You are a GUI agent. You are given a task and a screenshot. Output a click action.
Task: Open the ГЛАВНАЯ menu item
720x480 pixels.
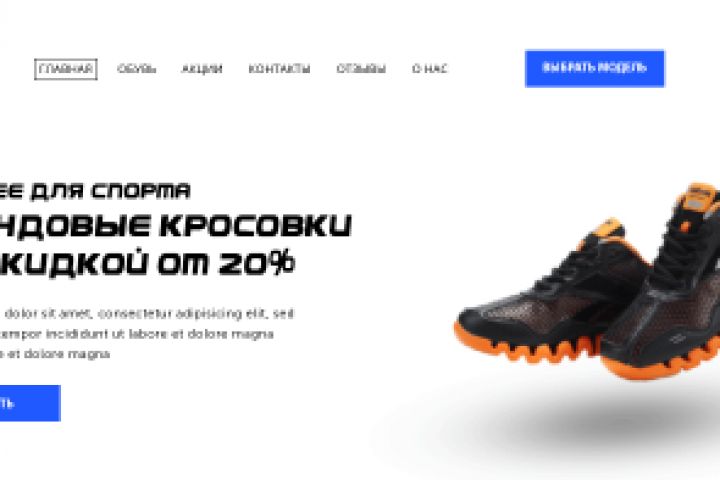click(66, 69)
